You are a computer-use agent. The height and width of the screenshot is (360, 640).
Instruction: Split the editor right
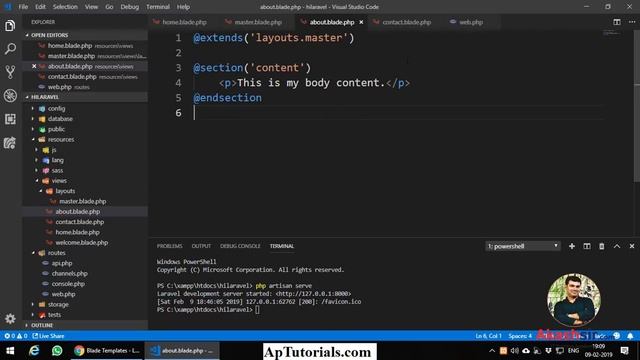617,22
